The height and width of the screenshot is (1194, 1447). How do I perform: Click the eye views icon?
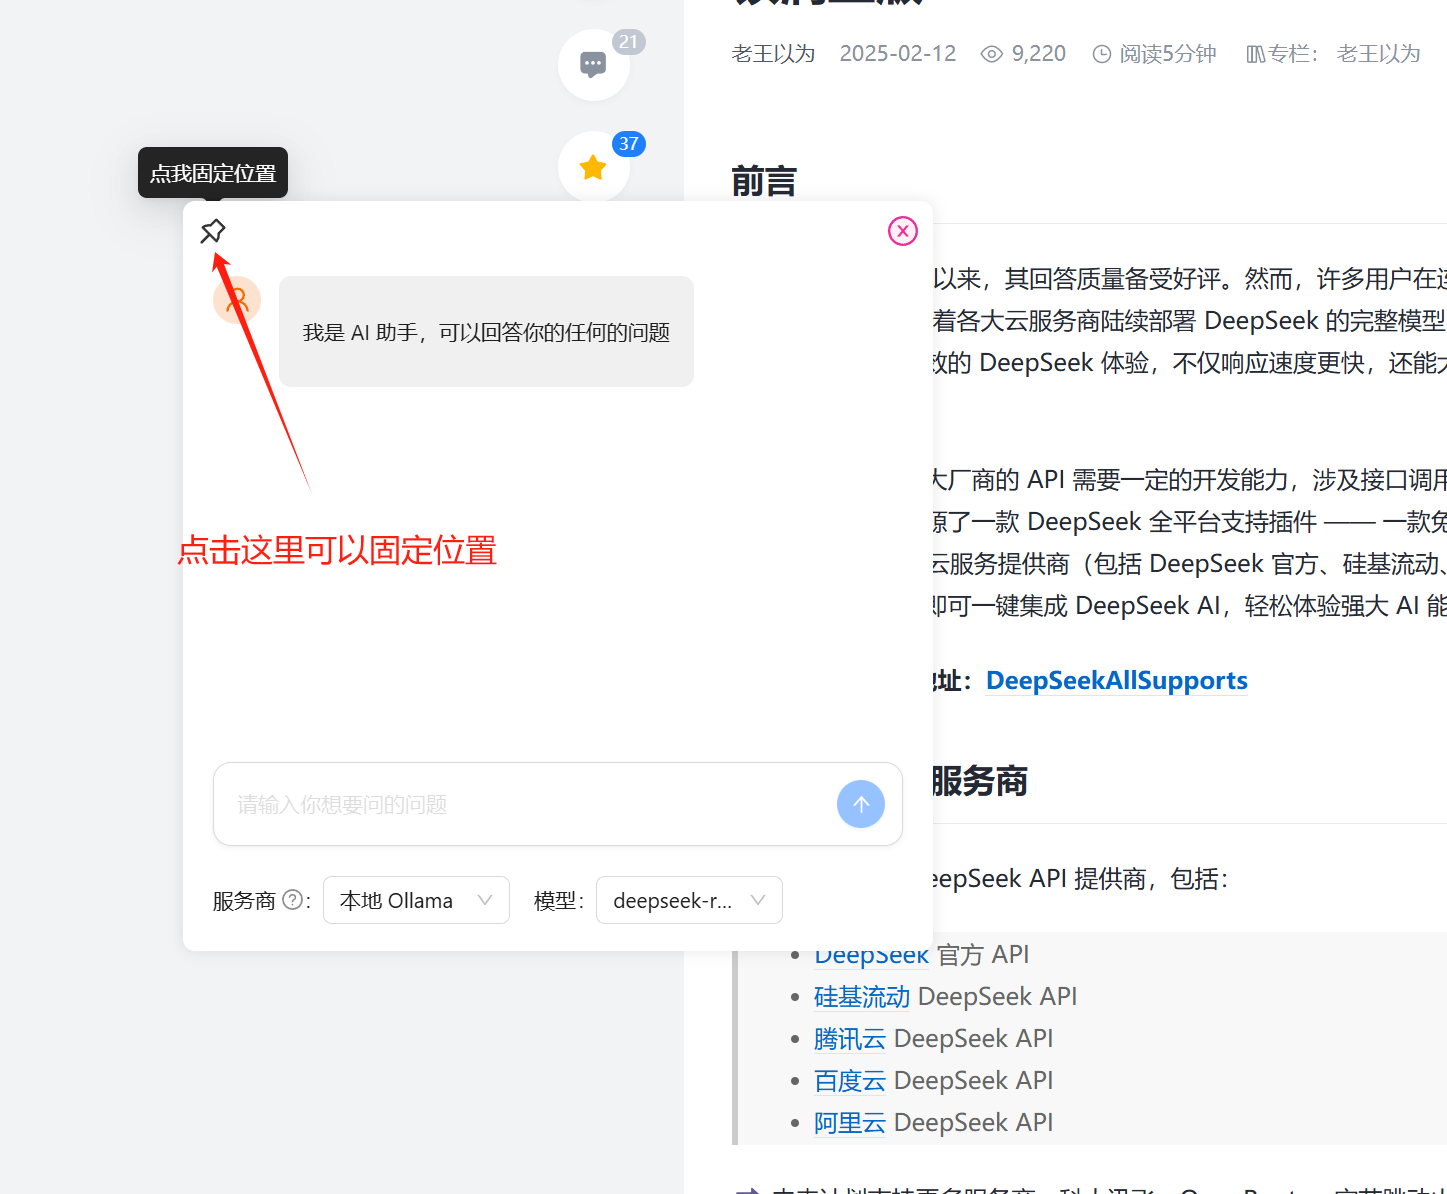point(991,54)
